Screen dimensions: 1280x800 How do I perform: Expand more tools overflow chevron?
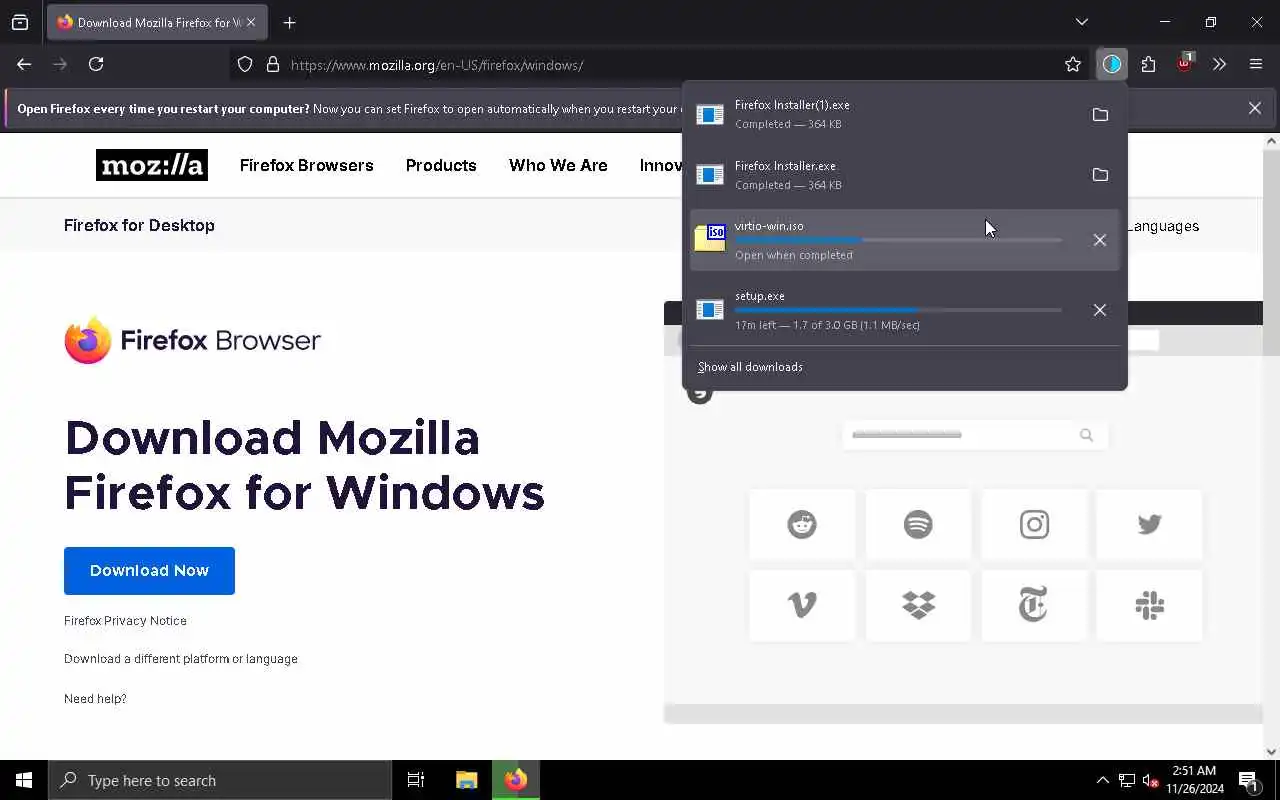point(1219,65)
